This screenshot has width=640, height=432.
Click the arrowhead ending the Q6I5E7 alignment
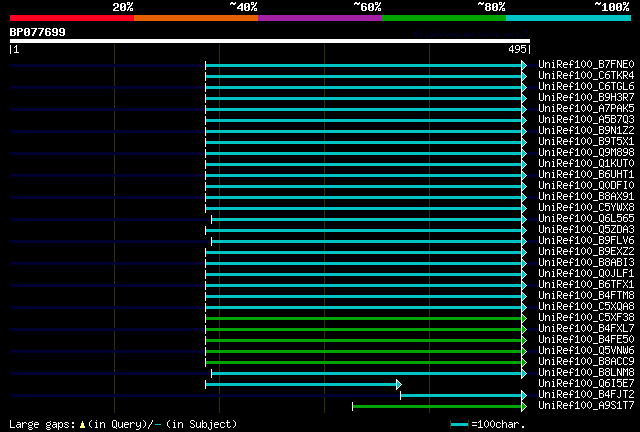pyautogui.click(x=399, y=385)
